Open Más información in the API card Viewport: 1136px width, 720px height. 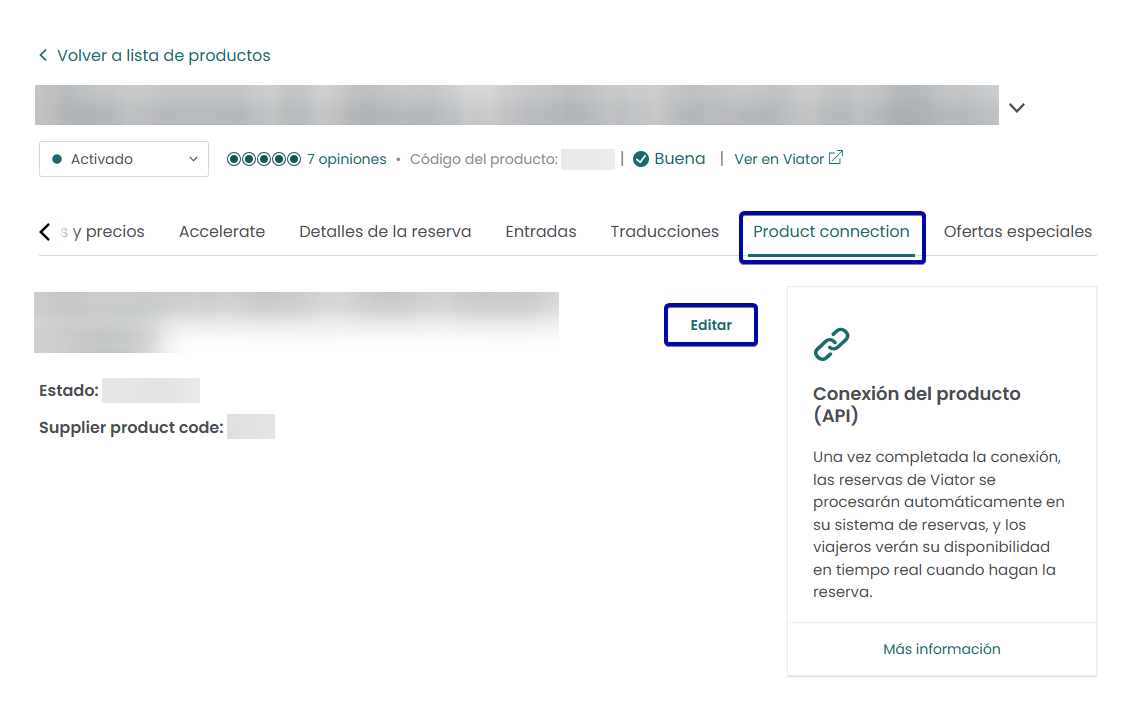(x=941, y=649)
